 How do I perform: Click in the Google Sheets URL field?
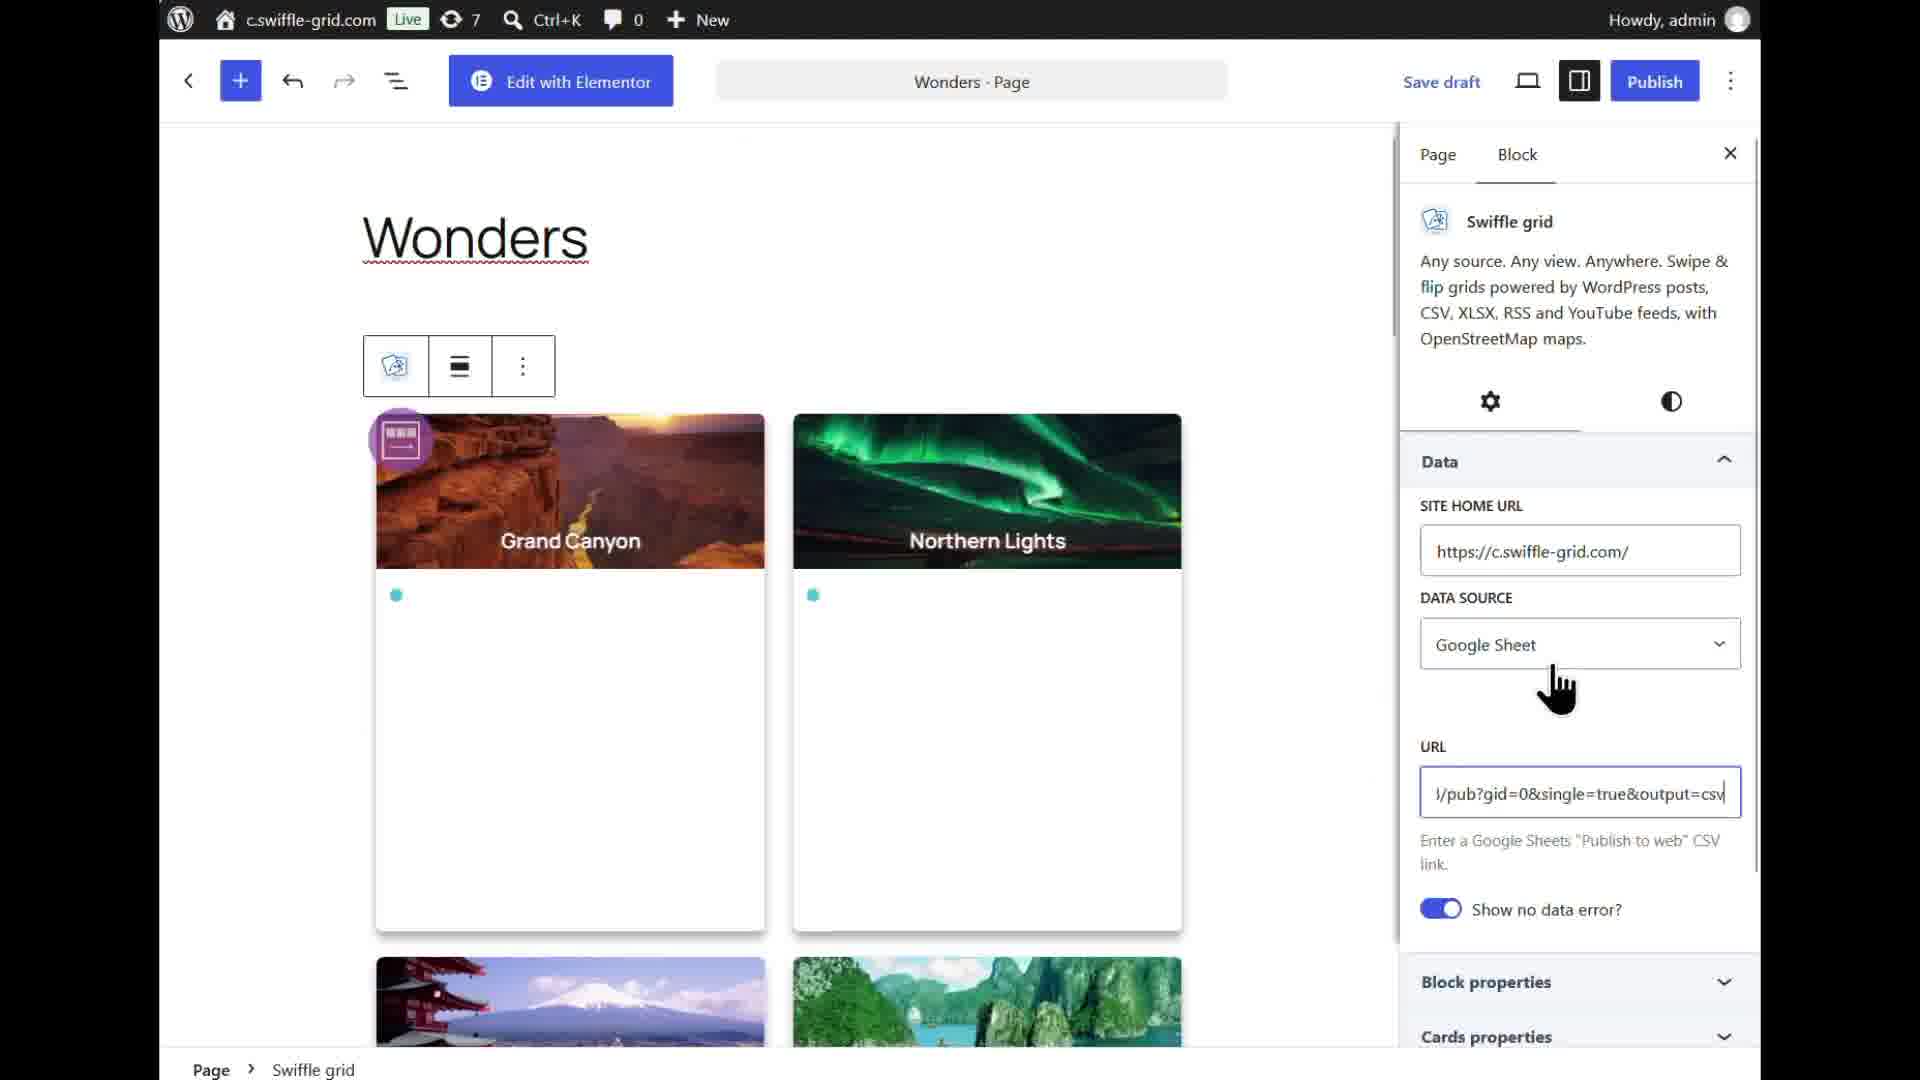point(1580,793)
